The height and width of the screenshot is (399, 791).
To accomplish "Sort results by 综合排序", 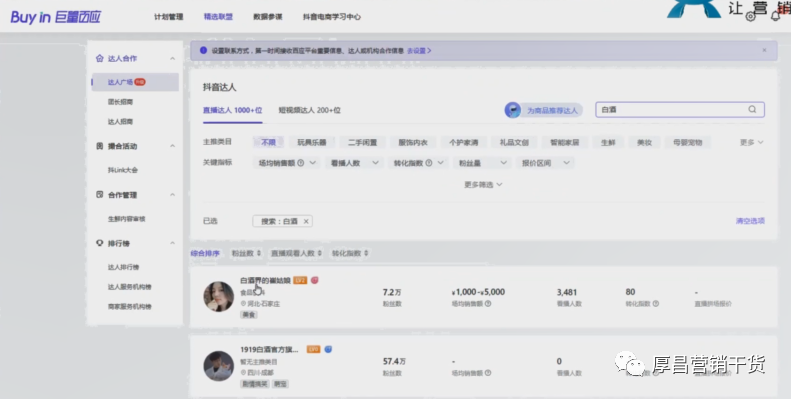I will [205, 253].
